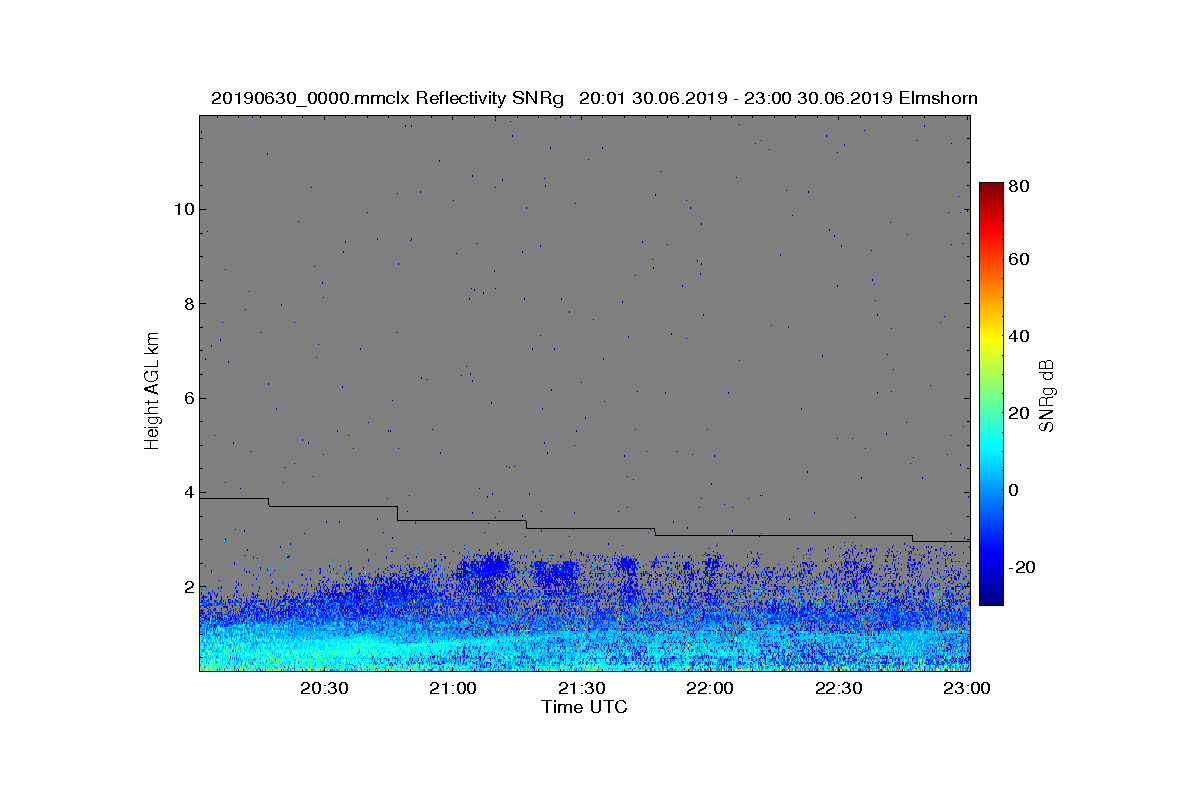This screenshot has width=1200, height=800.
Task: Select the 'Time UTC' axis label
Action: tap(585, 707)
